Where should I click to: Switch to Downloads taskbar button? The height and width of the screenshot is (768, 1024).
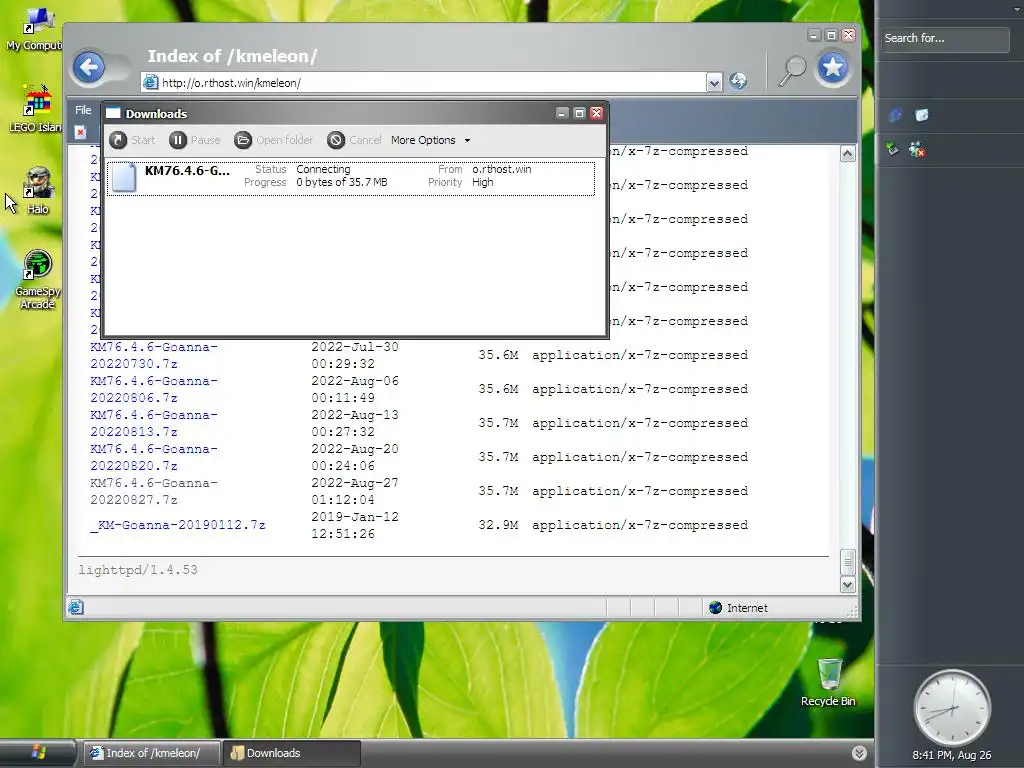point(291,753)
